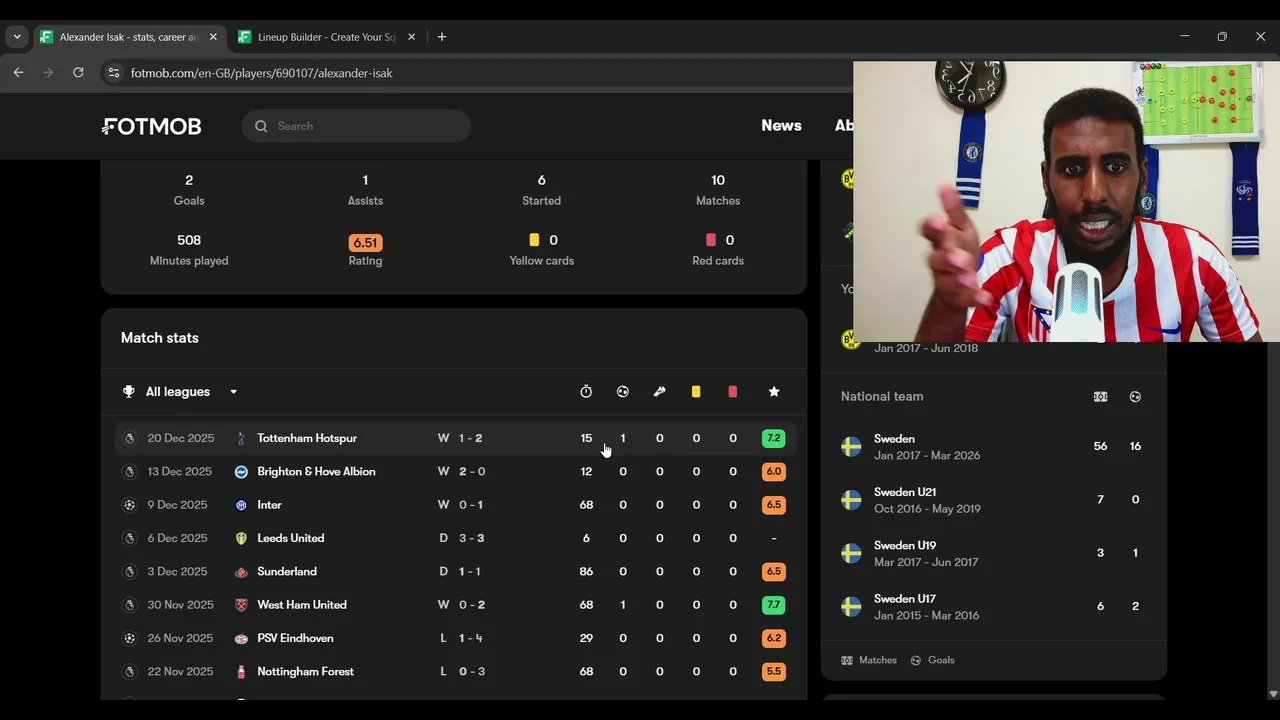Close the Alexander Isak tab

pyautogui.click(x=213, y=37)
